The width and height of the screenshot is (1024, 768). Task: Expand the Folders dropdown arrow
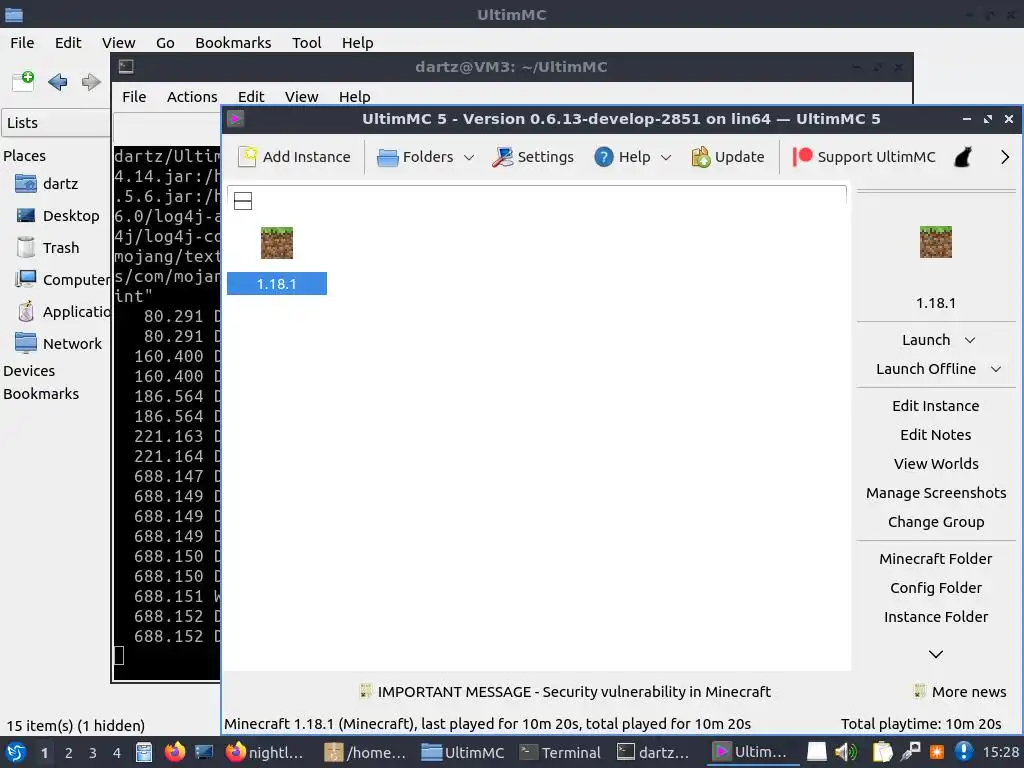pos(469,157)
